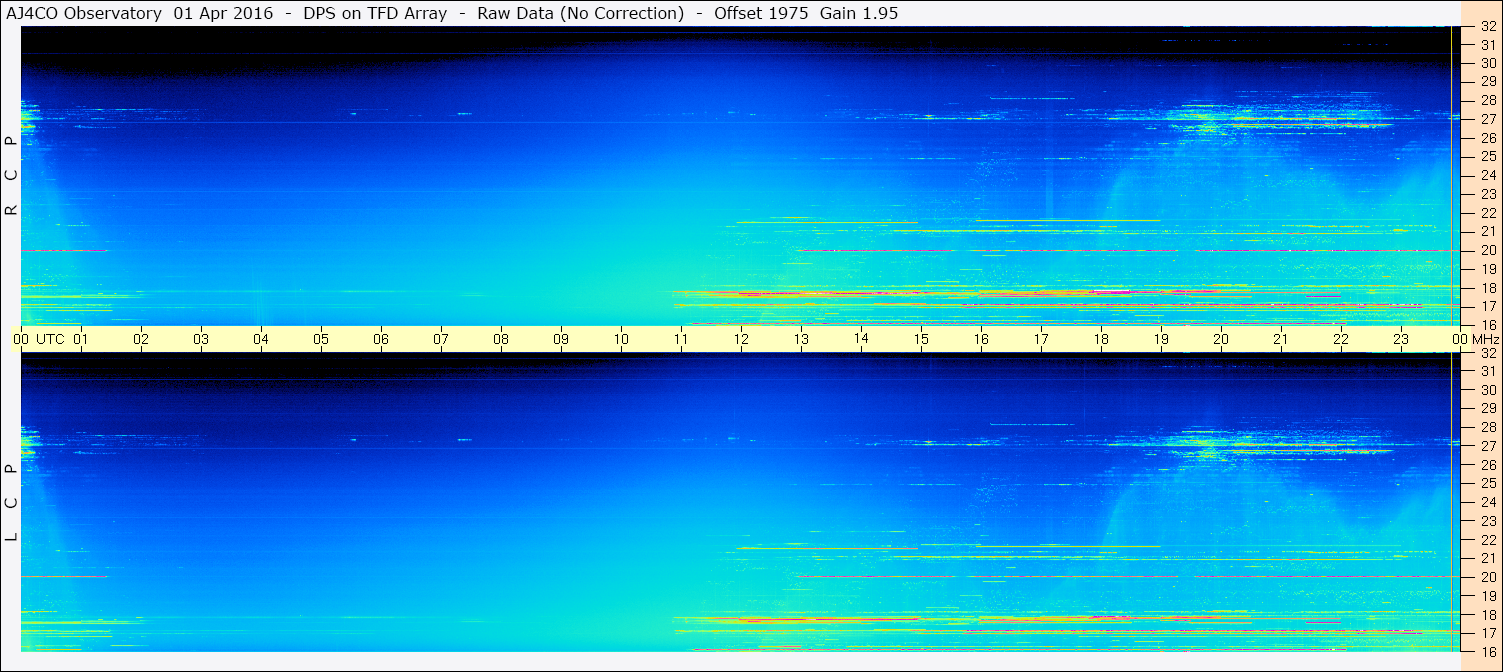1503x672 pixels.
Task: Select the 04 hour marker on time axis
Action: pos(261,339)
